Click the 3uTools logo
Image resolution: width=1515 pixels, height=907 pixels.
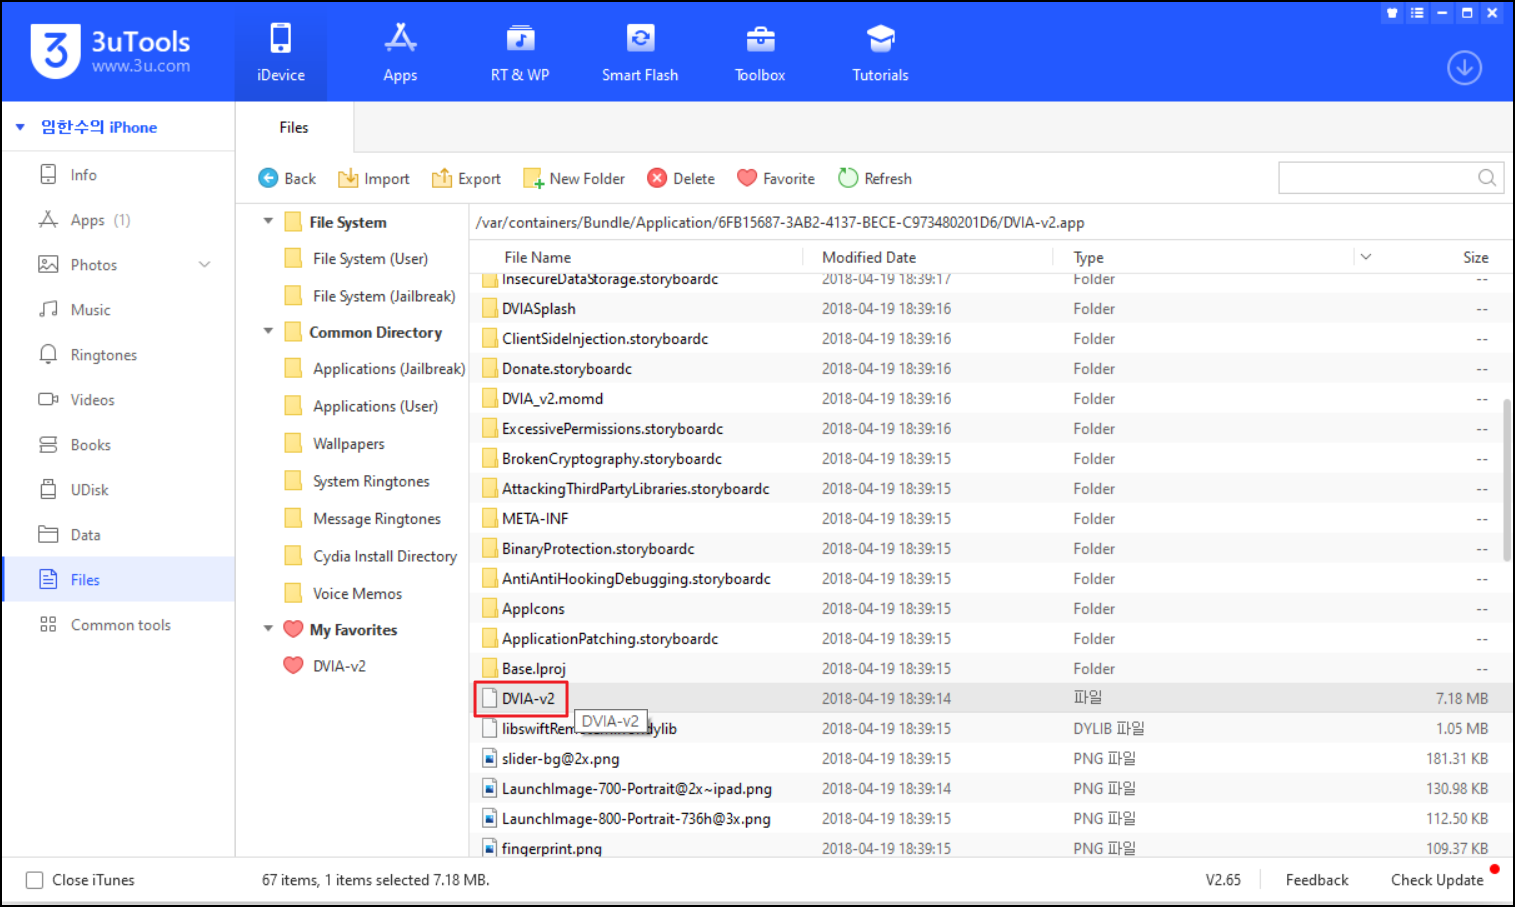point(110,52)
